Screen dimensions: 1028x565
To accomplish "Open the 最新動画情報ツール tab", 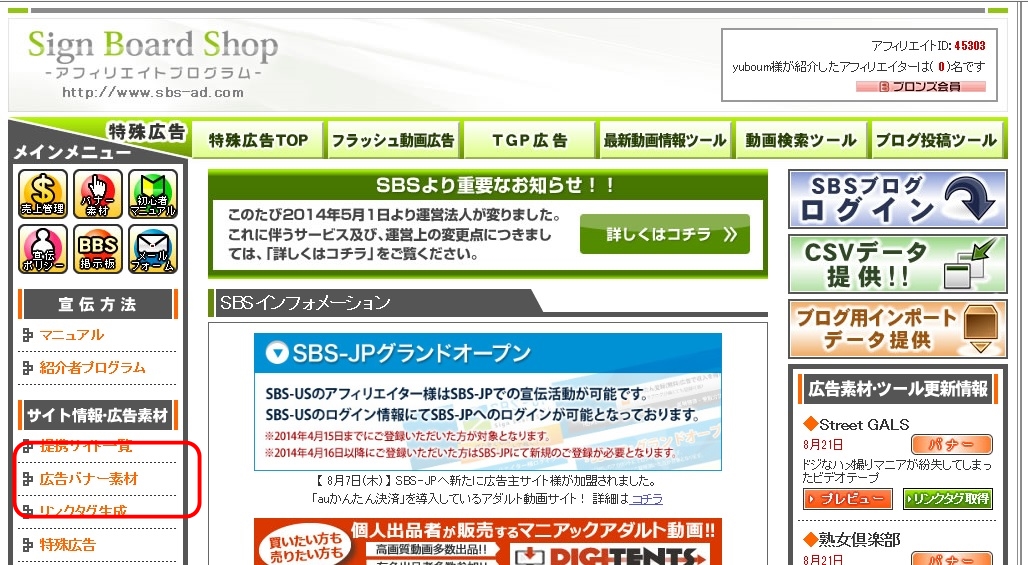I will (x=665, y=140).
